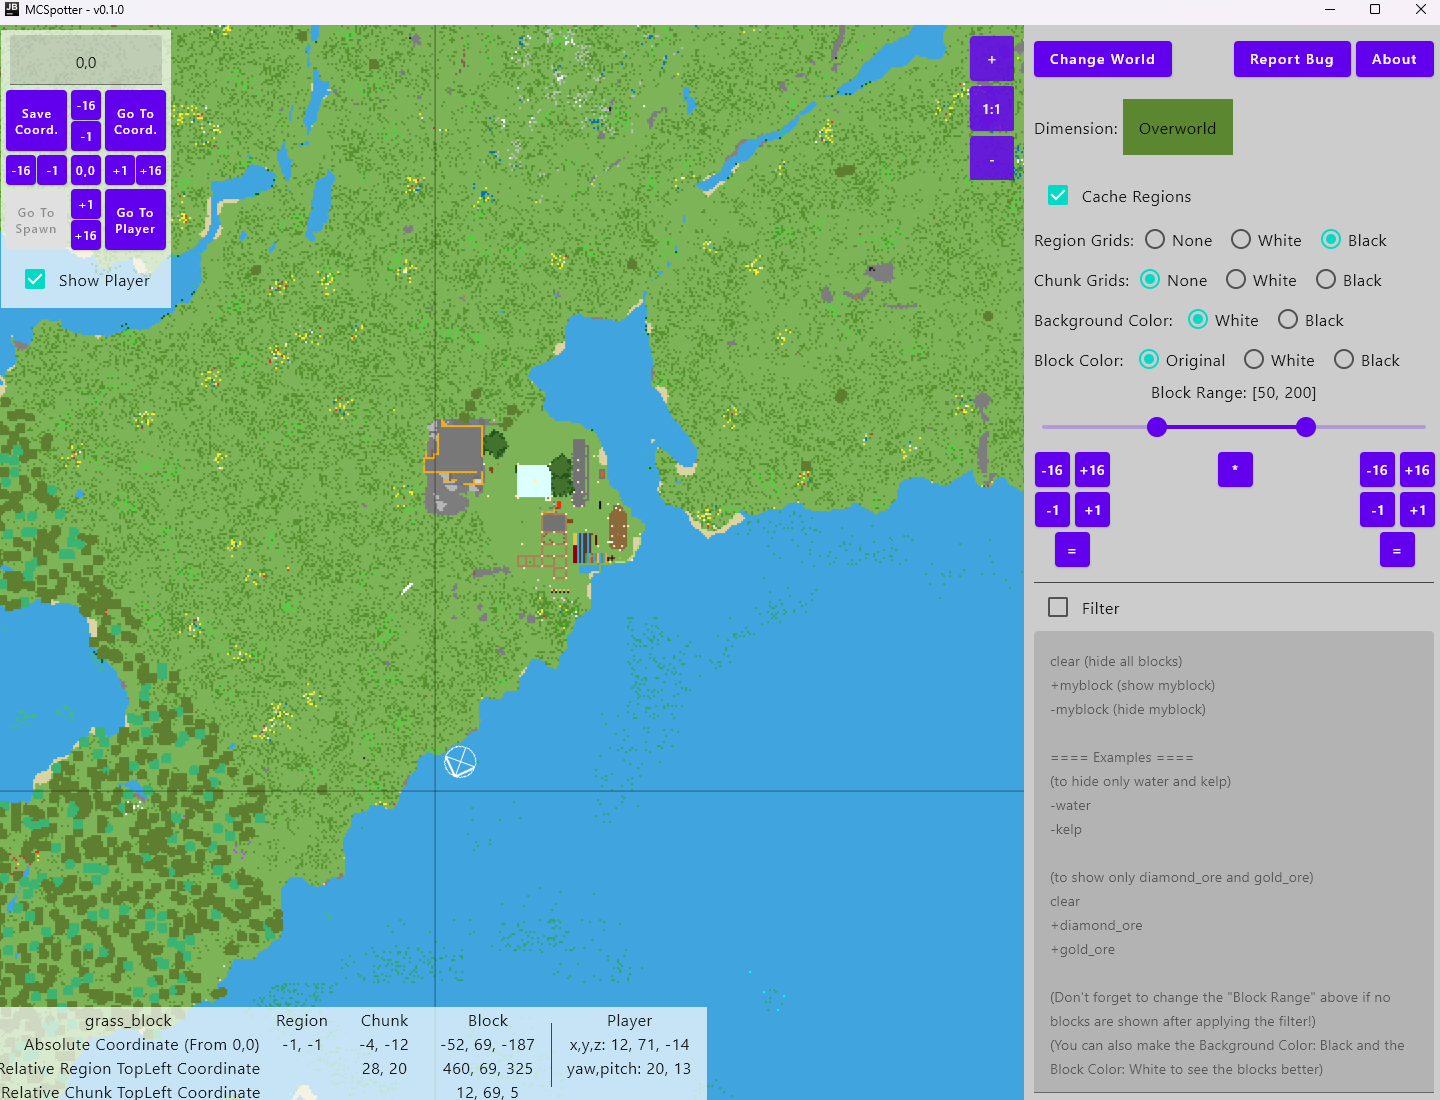Enable the Filter checkbox
The height and width of the screenshot is (1100, 1440).
point(1058,607)
